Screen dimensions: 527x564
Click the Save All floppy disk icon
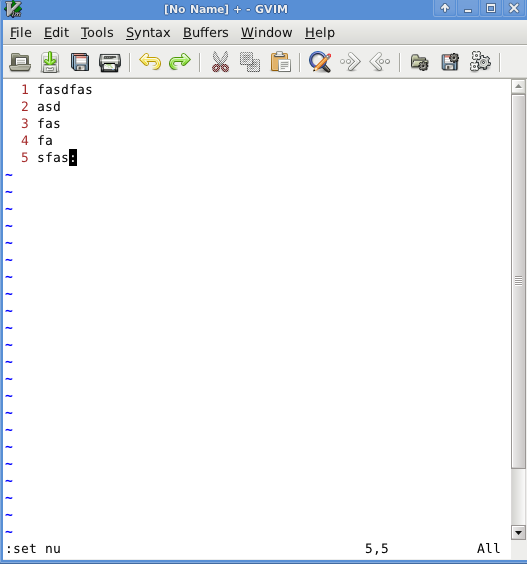(x=80, y=62)
